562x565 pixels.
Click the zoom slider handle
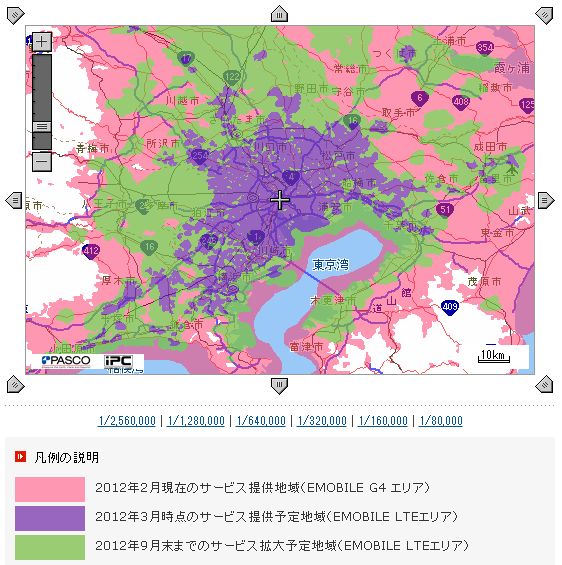pos(42,126)
